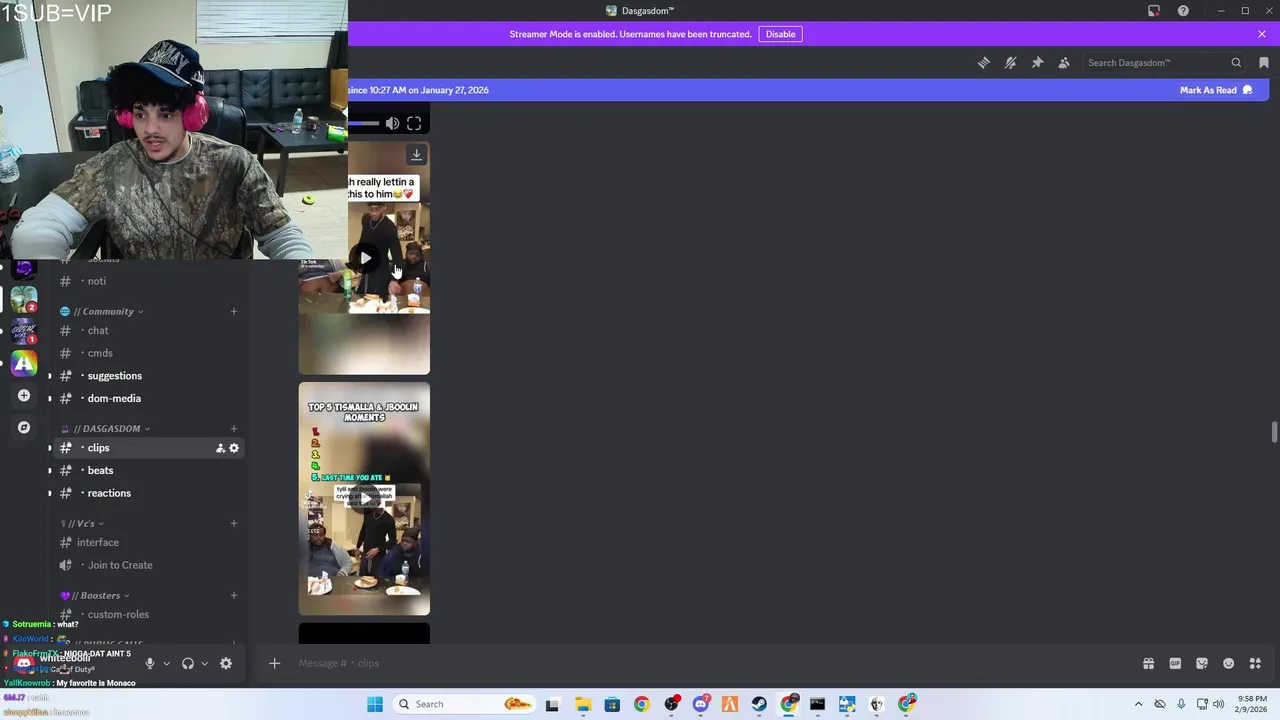This screenshot has width=1280, height=720.
Task: Toggle headphones deafen in user panel
Action: [x=187, y=663]
